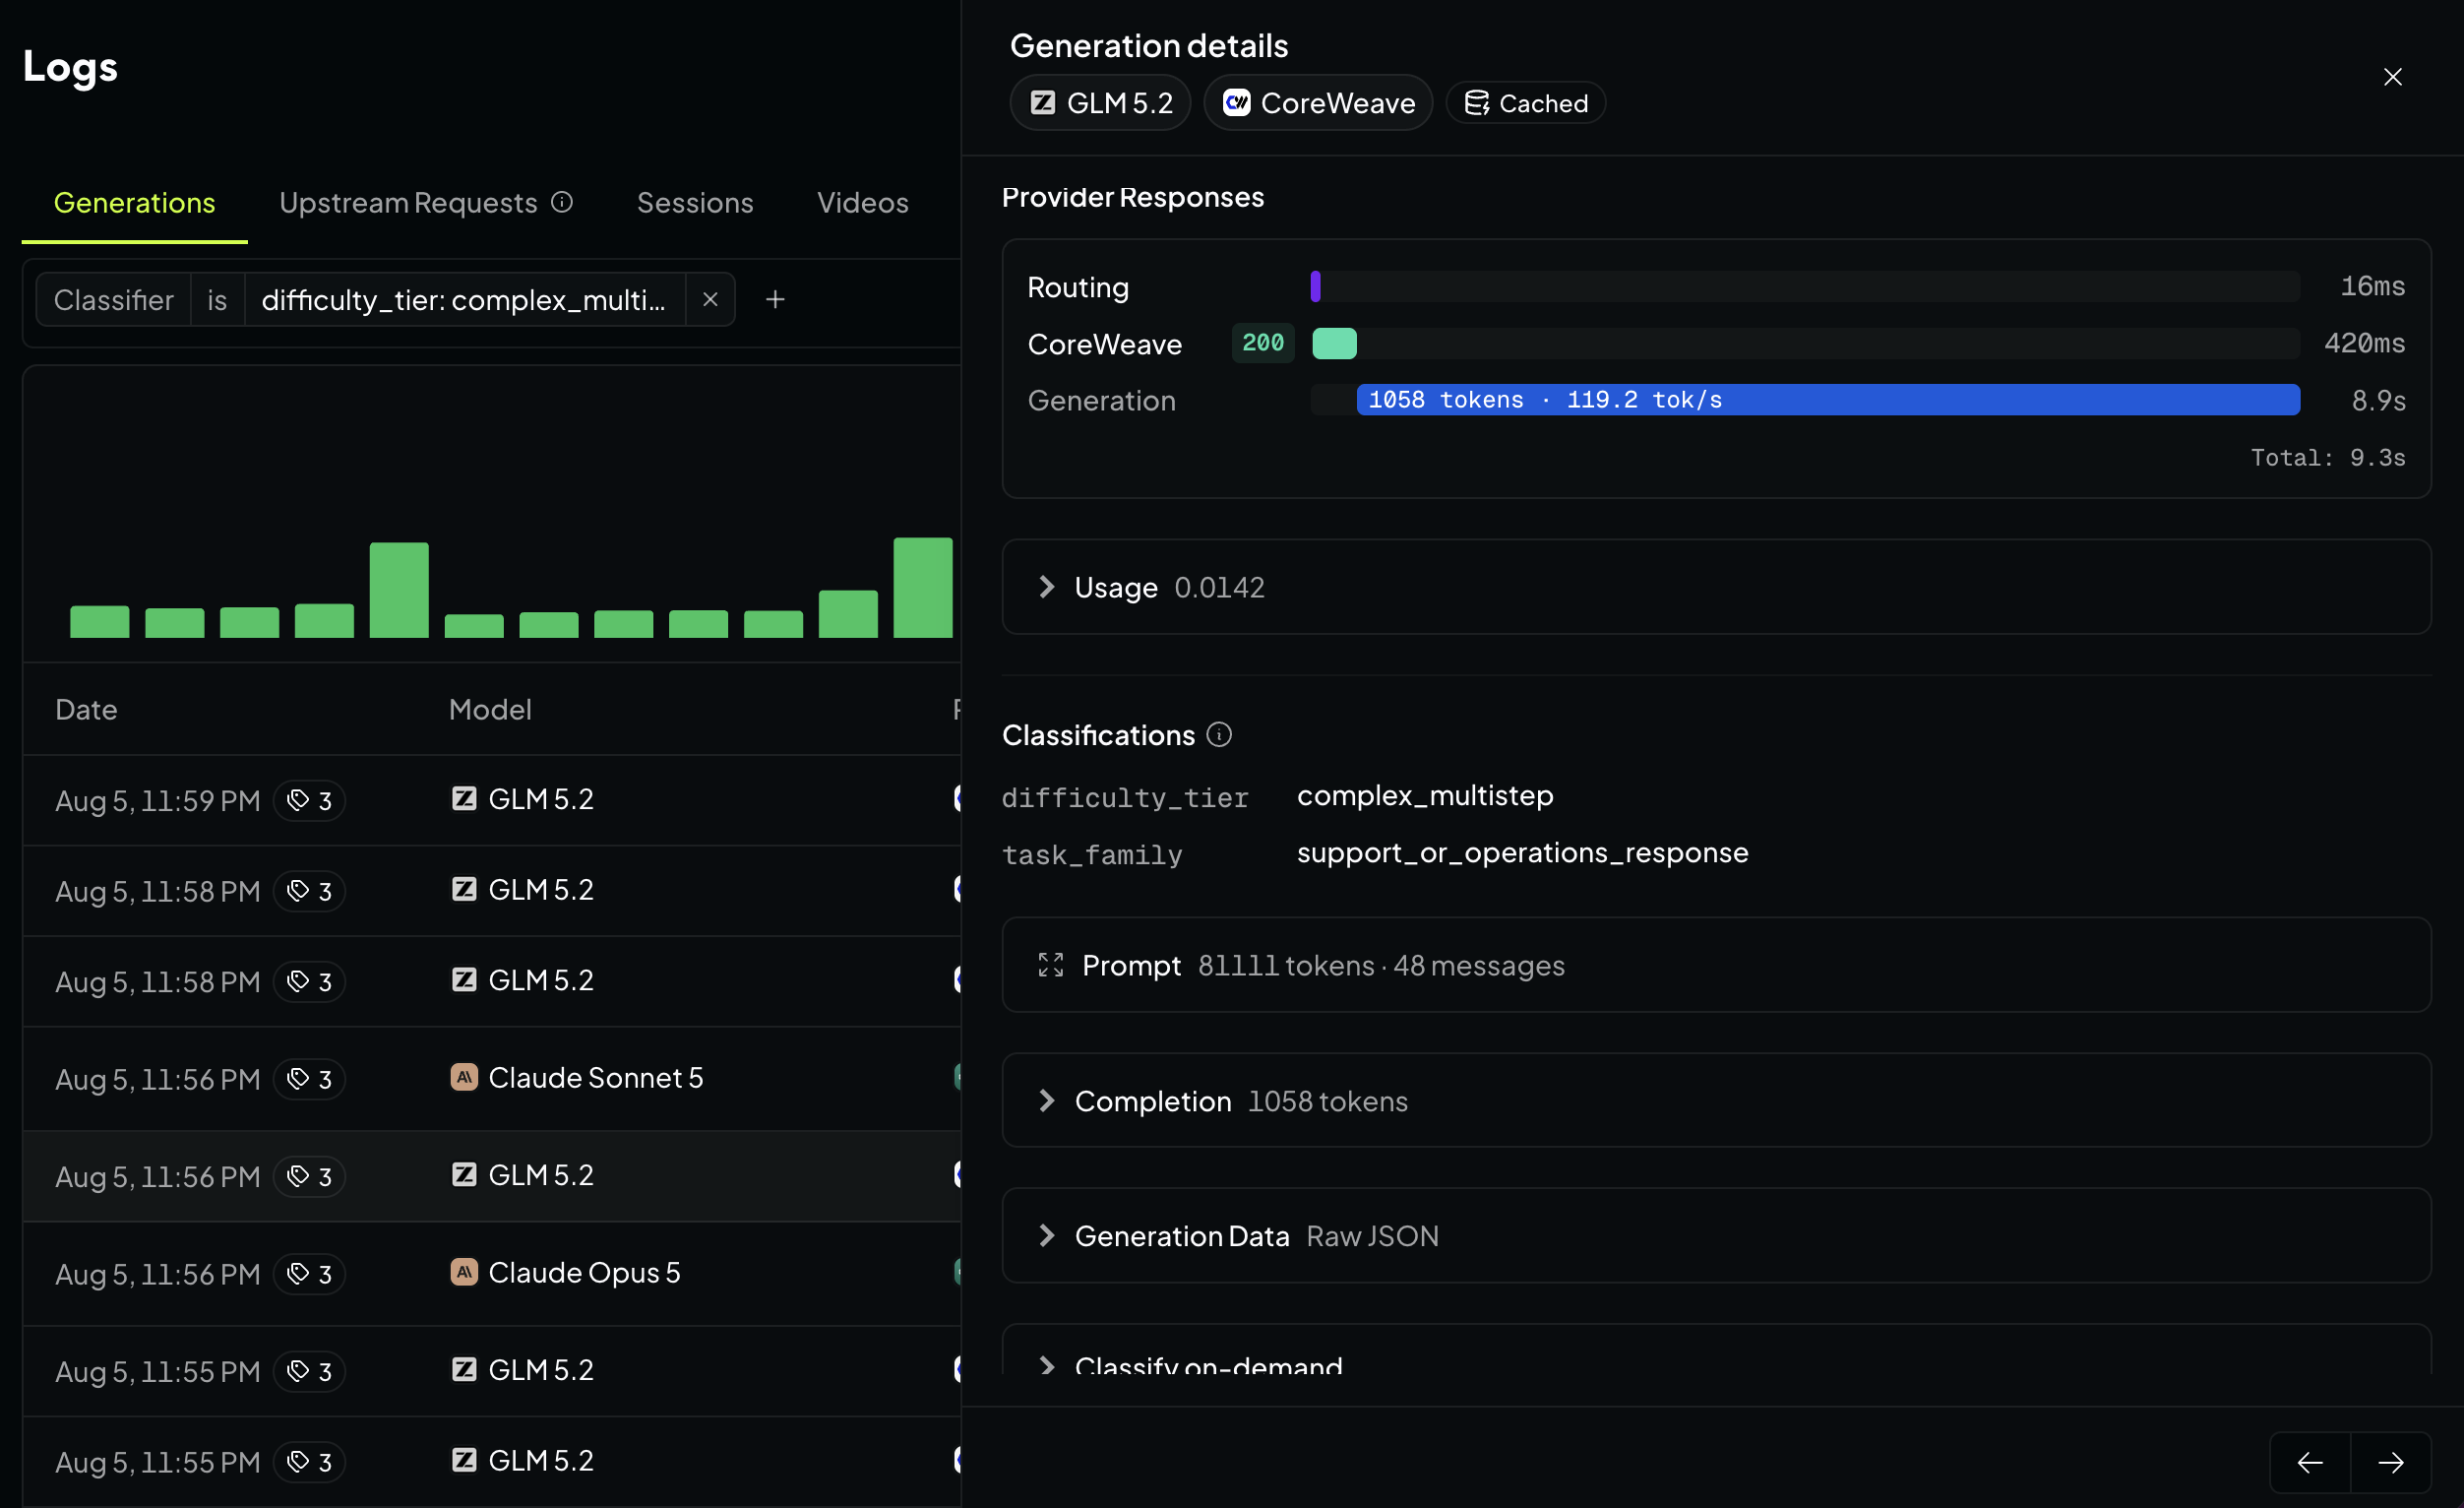This screenshot has width=2464, height=1508.
Task: Click the task_family label
Action: 1092,854
